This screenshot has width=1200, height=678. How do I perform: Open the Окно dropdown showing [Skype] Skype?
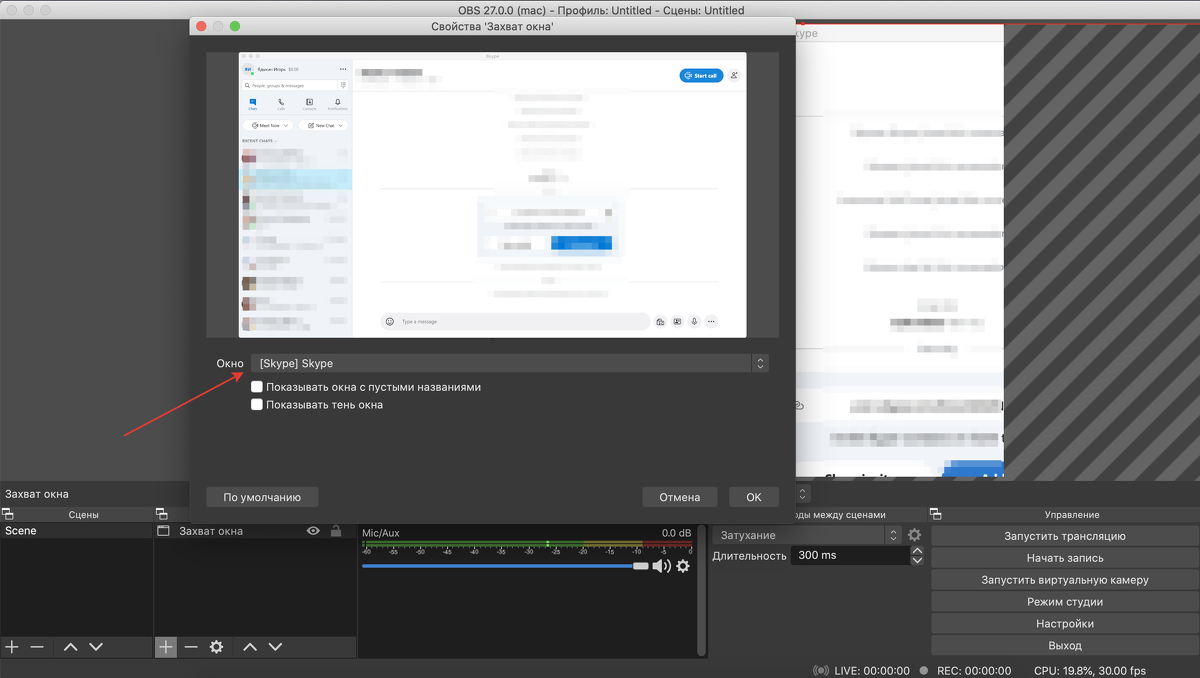(510, 364)
